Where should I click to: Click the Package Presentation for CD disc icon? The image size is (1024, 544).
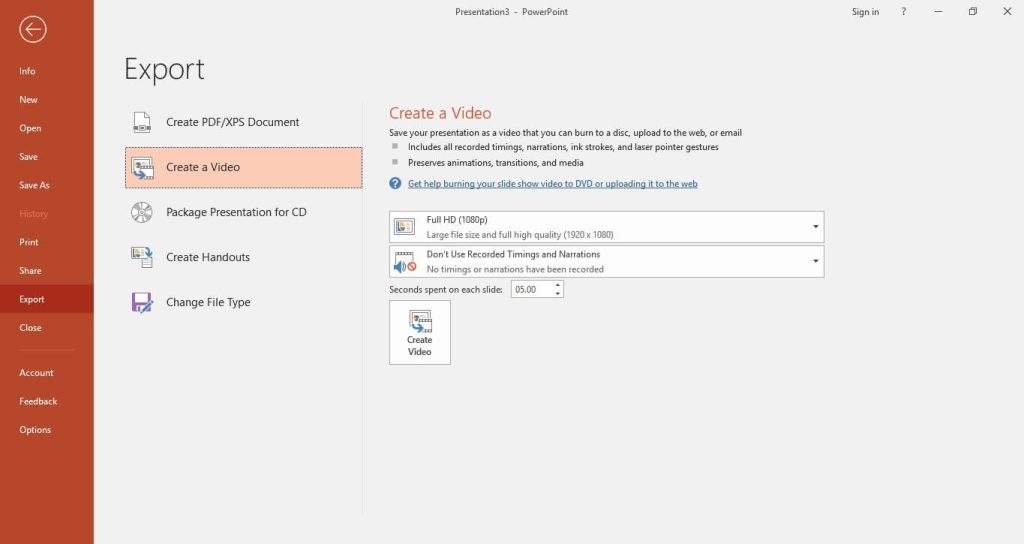[142, 212]
